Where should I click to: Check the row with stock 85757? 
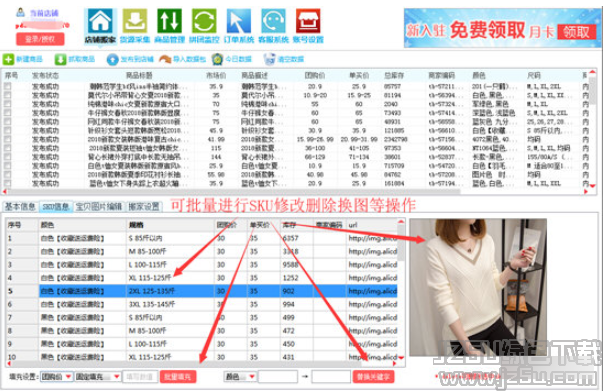[7, 87]
